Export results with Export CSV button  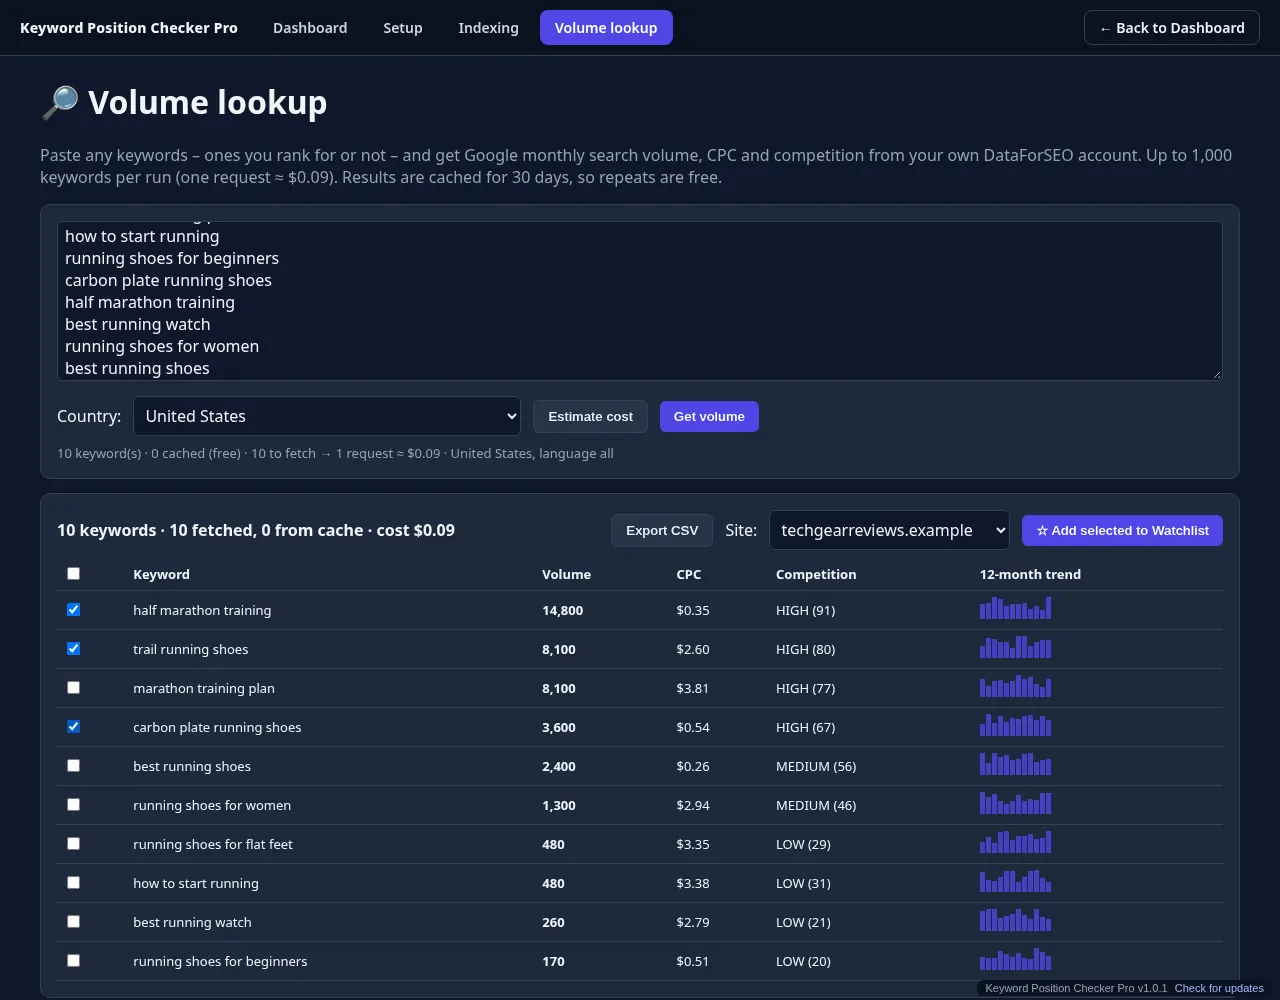coord(662,531)
